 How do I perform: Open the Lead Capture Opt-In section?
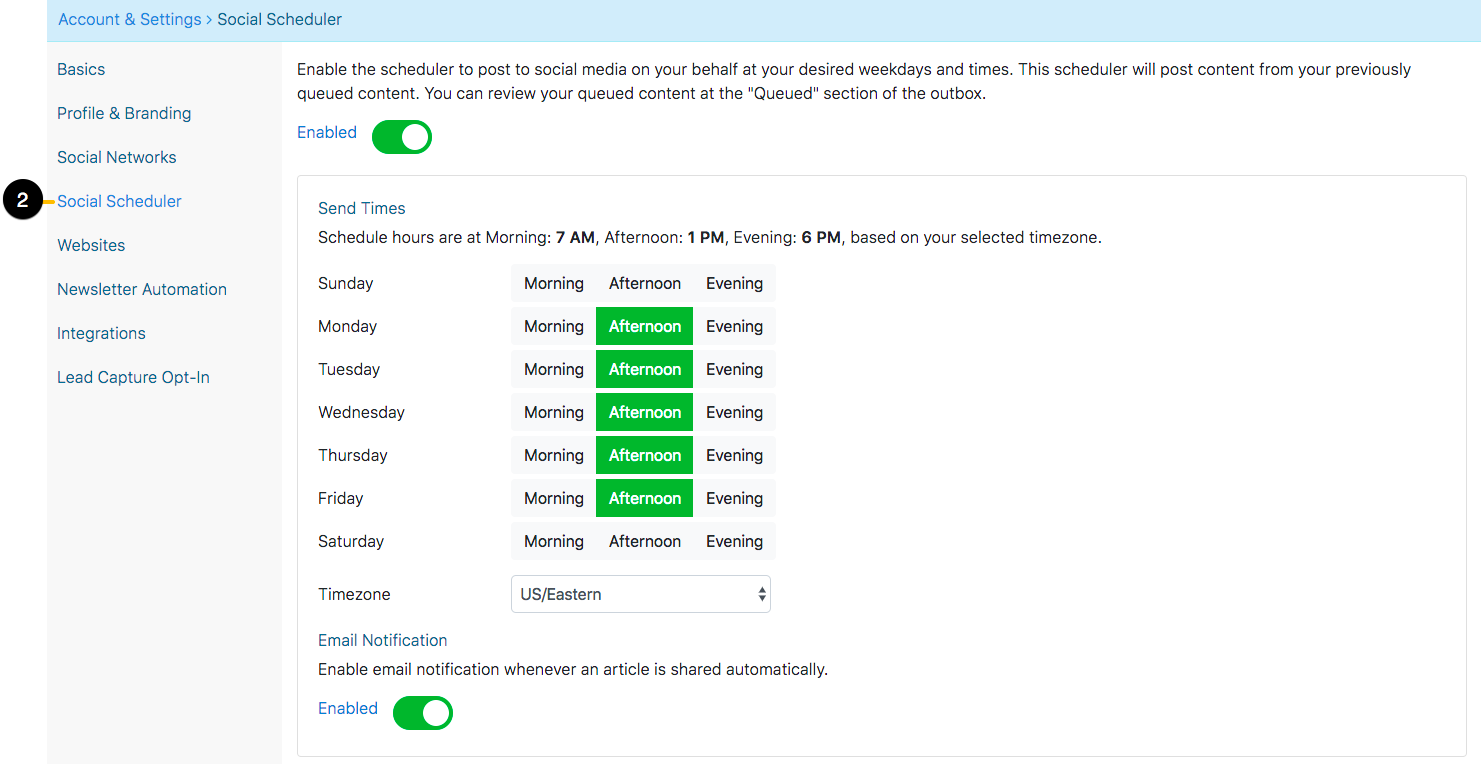(x=133, y=377)
